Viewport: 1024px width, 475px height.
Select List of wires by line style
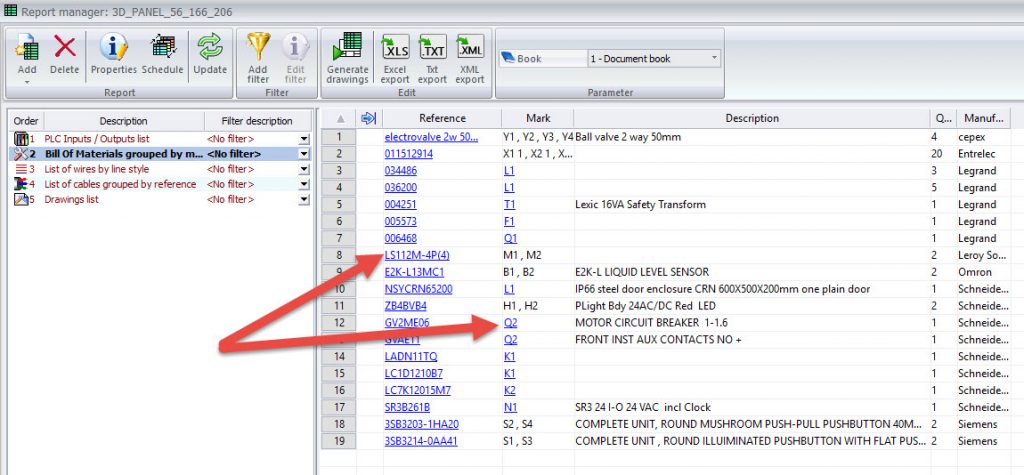click(97, 169)
